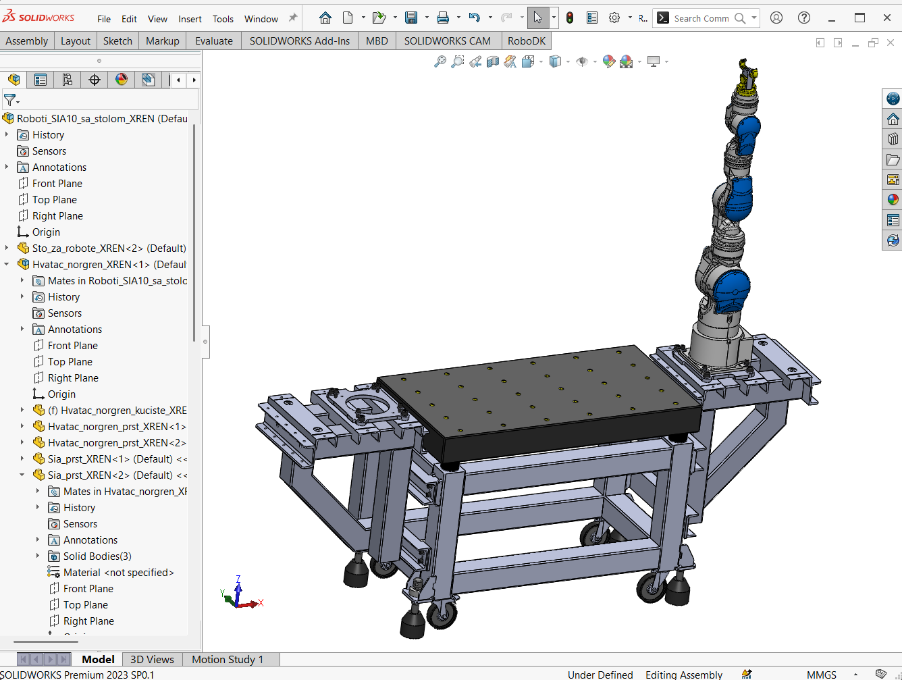Switch to the Evaluate tab
This screenshot has width=902, height=680.
coord(213,41)
